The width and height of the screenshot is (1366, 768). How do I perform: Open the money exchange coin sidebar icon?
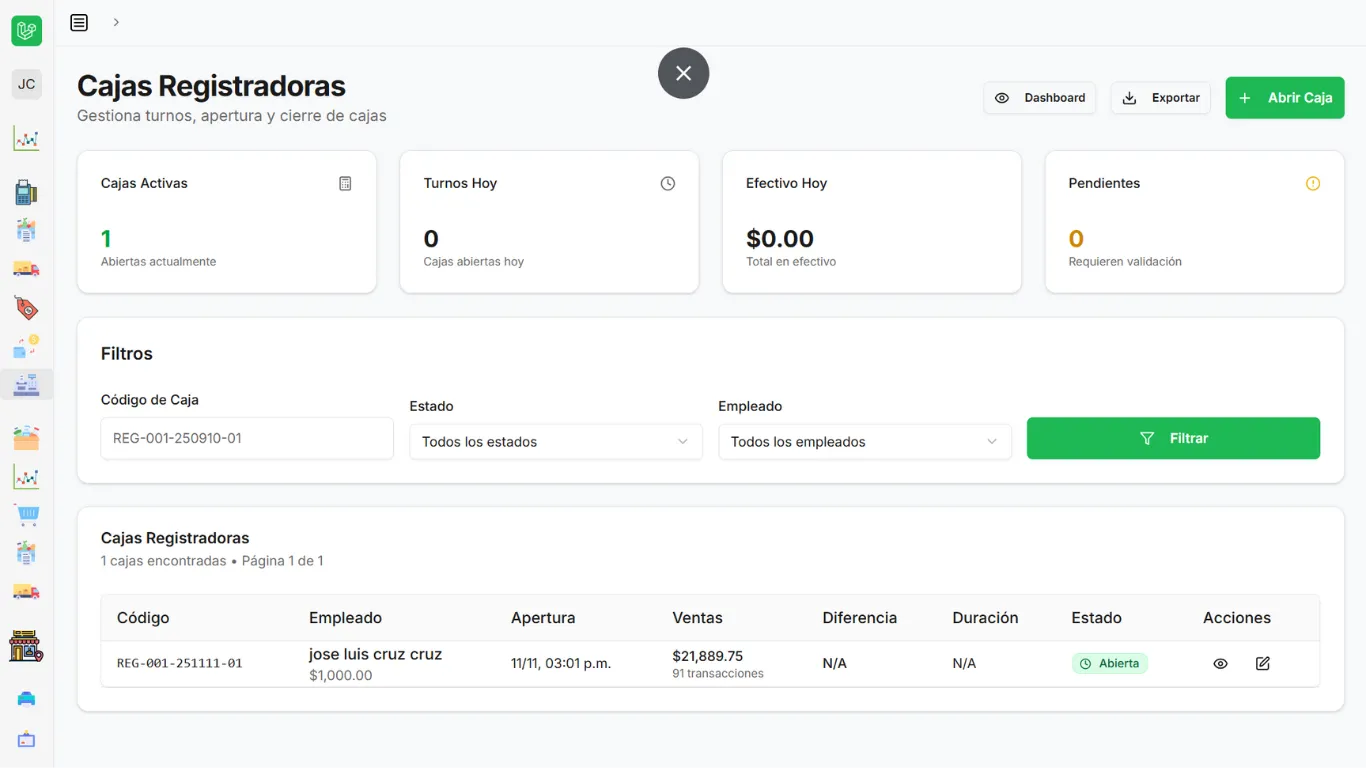pyautogui.click(x=26, y=346)
